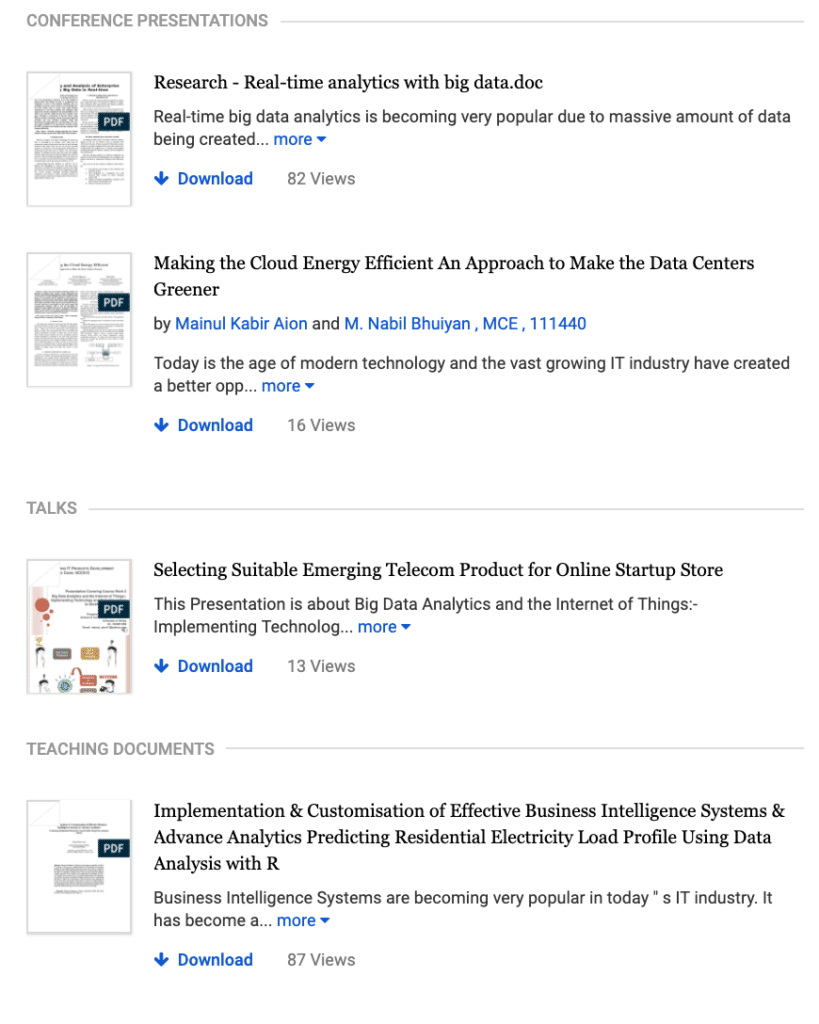The image size is (819, 1024).
Task: Open author profile Mainul Kabir Aion
Action: pos(241,324)
